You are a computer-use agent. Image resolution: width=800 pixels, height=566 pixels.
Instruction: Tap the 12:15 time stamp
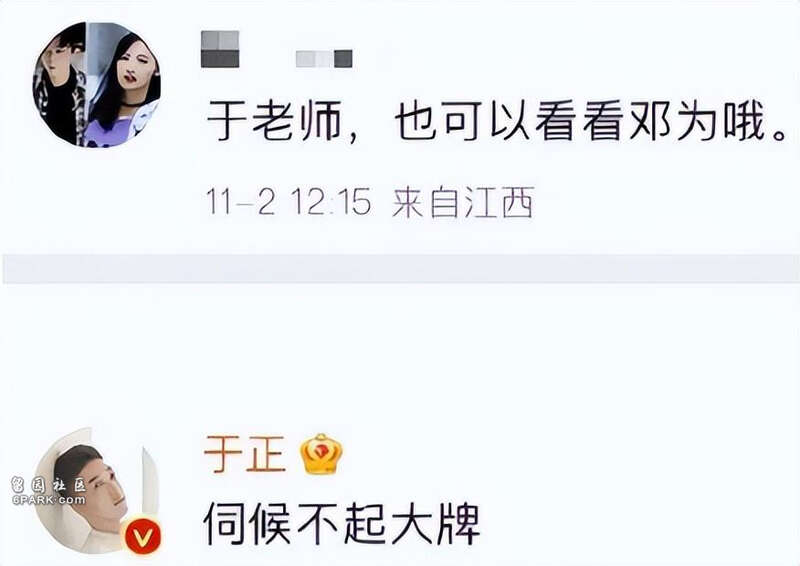pos(331,202)
